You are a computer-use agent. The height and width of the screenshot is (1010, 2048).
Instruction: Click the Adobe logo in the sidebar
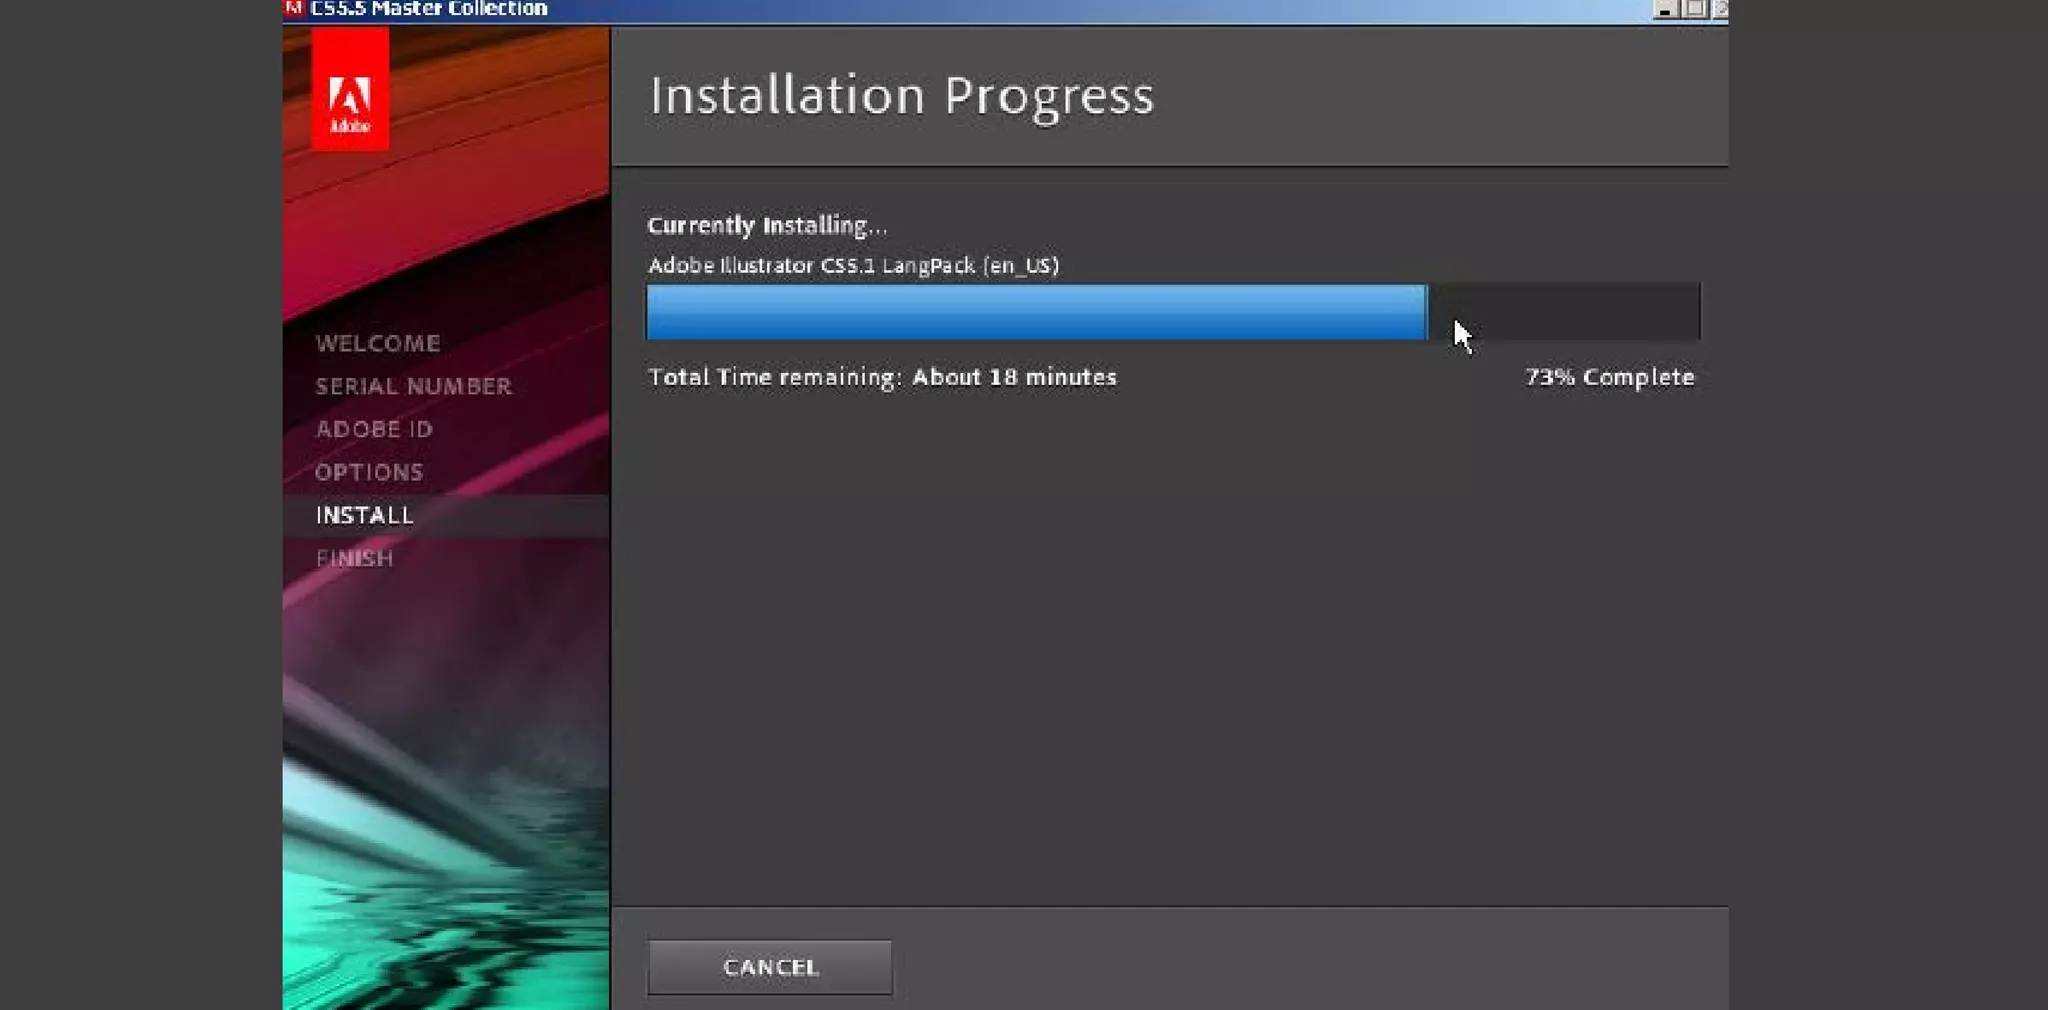click(350, 89)
